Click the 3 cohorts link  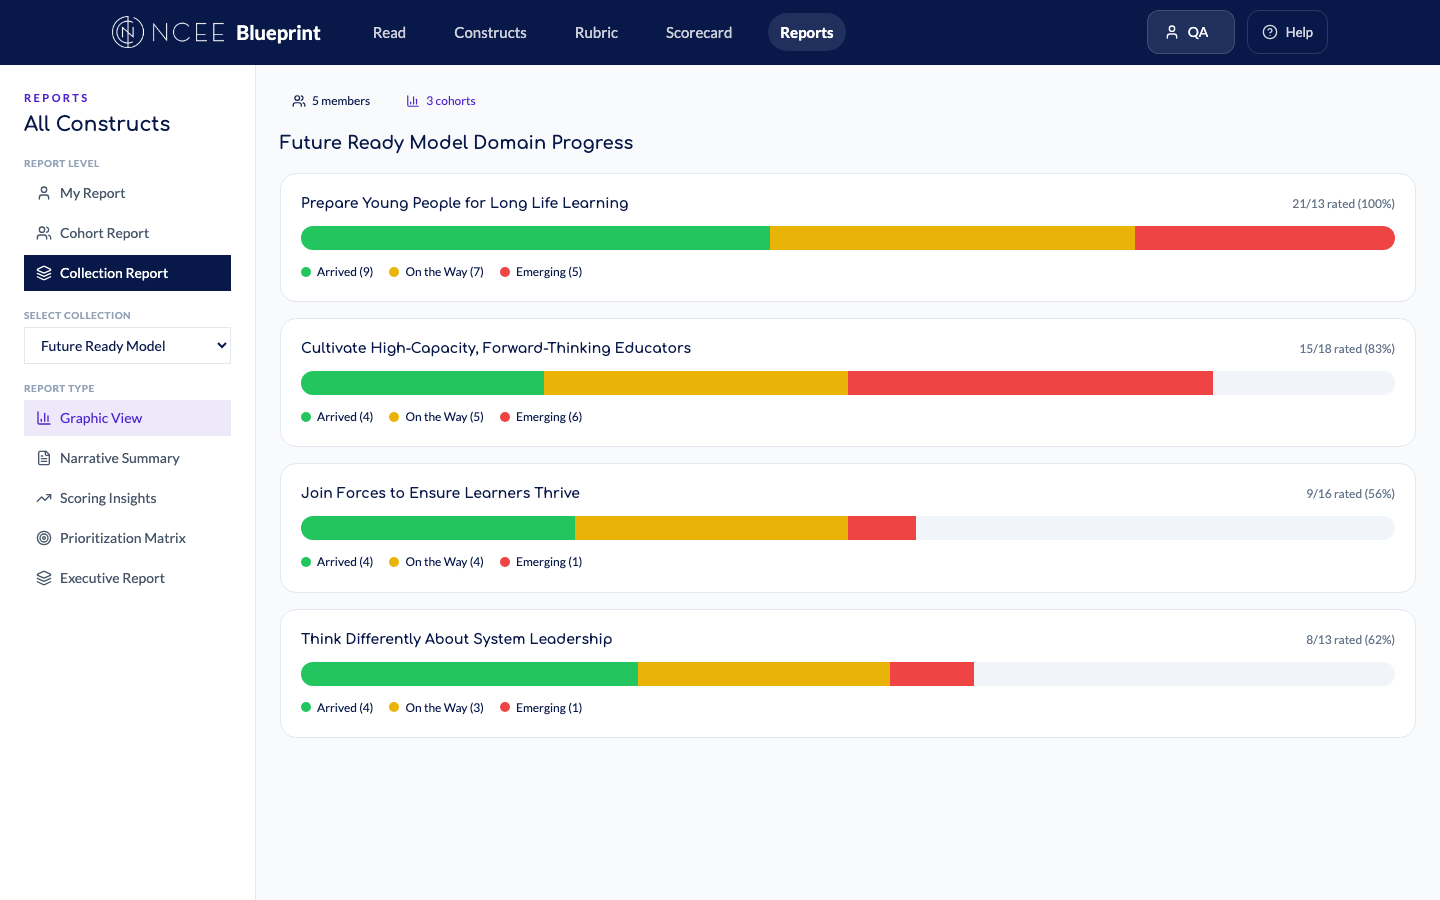click(441, 101)
